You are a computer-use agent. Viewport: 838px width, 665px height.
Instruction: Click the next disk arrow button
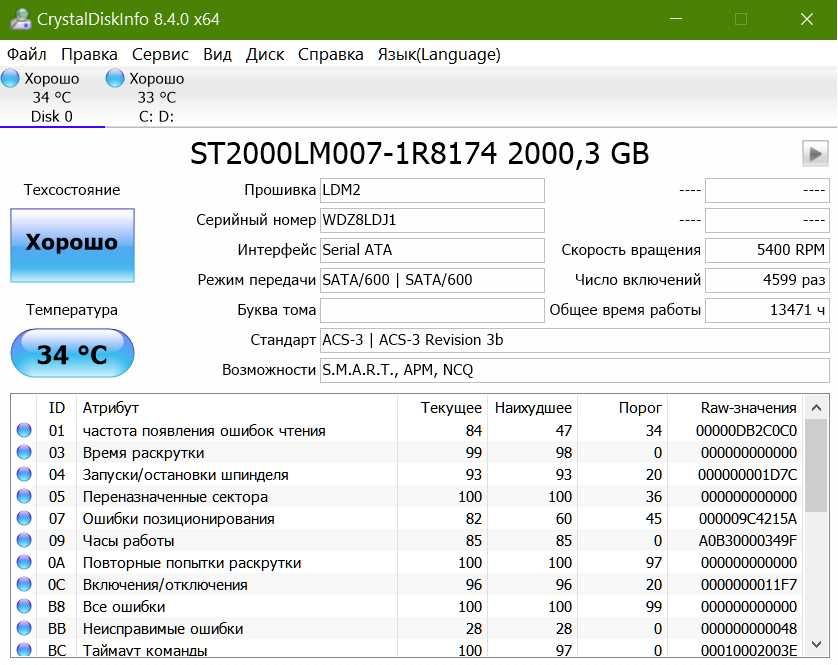(815, 154)
